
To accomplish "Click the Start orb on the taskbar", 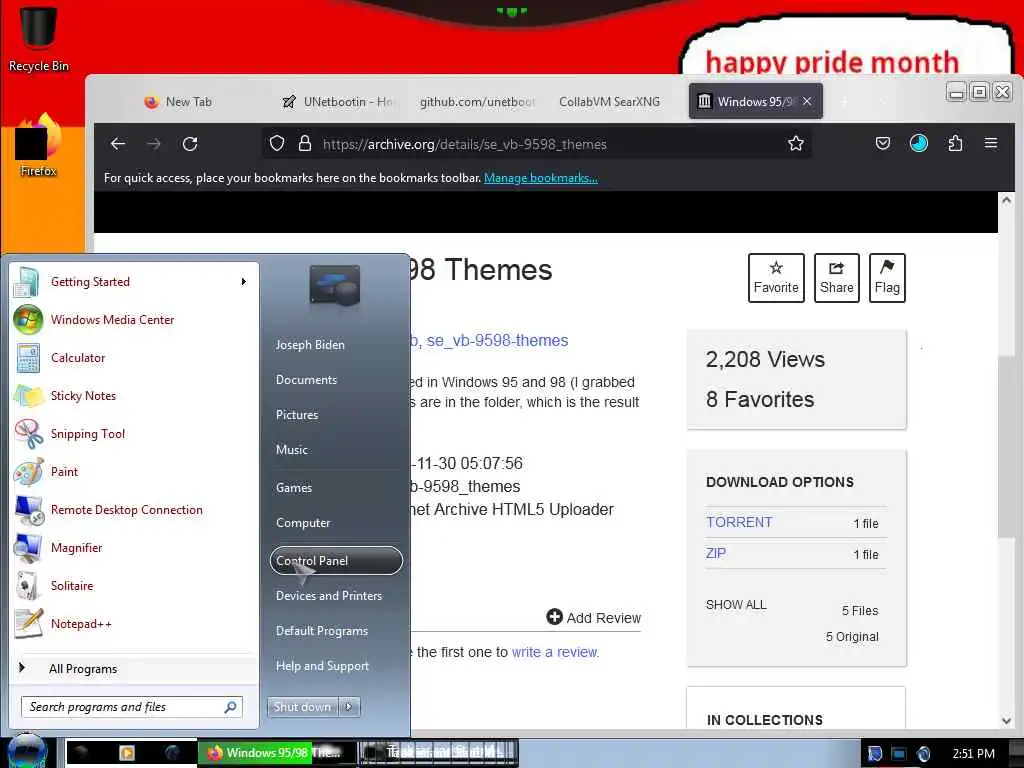I will point(27,751).
